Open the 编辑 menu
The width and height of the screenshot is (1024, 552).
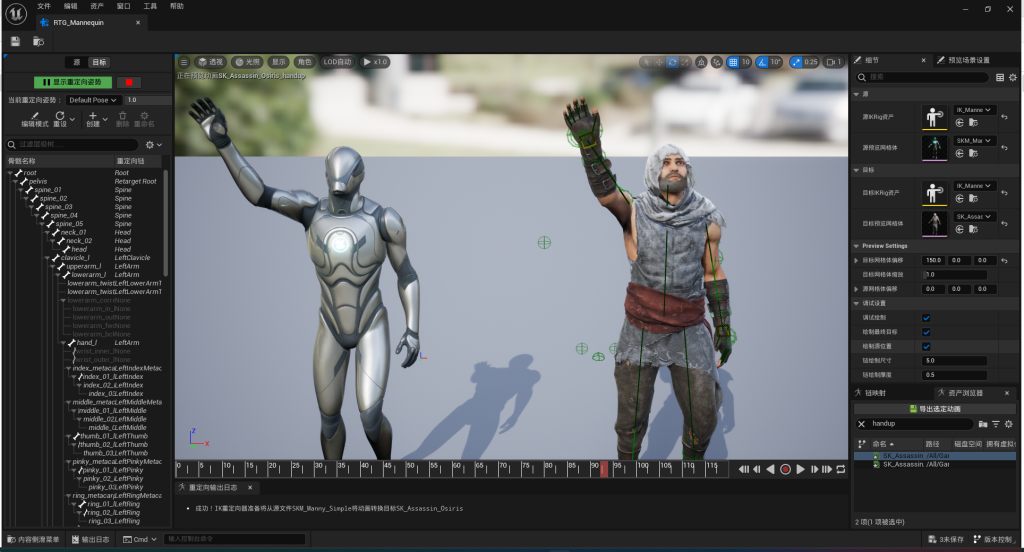71,6
